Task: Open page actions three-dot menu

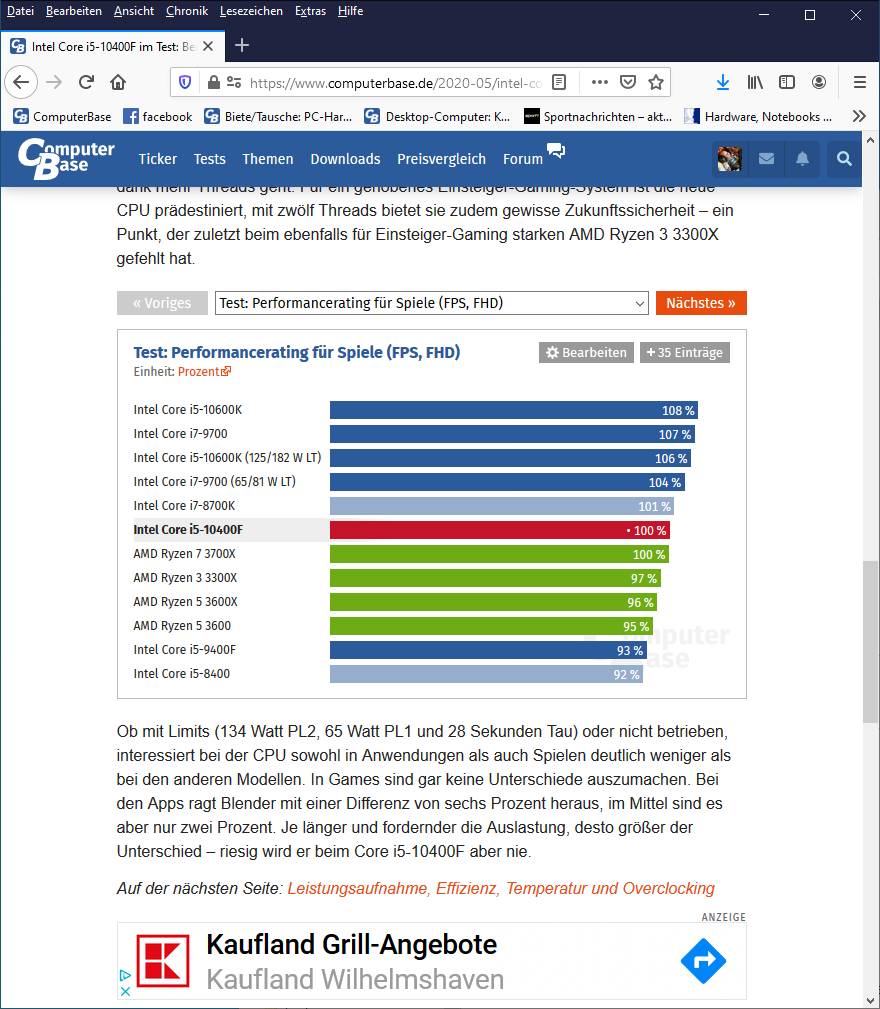Action: coord(600,82)
